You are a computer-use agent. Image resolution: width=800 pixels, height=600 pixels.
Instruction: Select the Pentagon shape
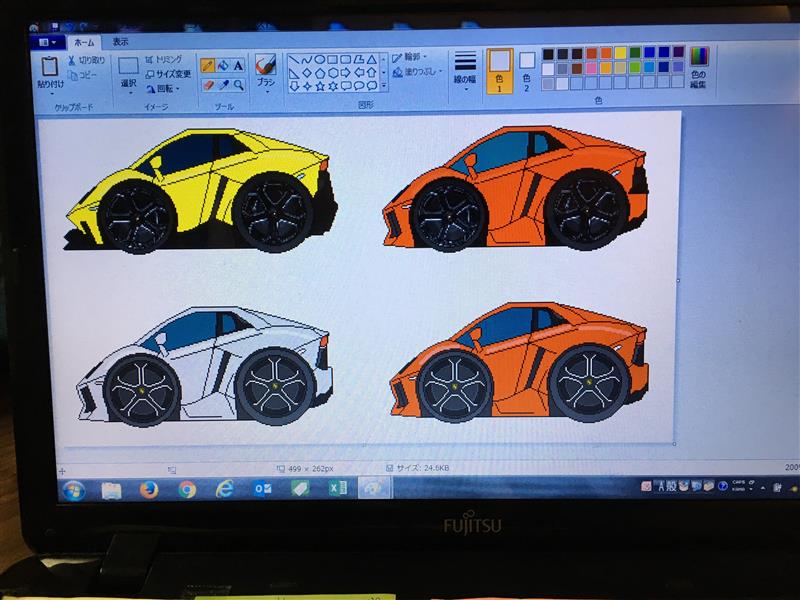pyautogui.click(x=319, y=73)
